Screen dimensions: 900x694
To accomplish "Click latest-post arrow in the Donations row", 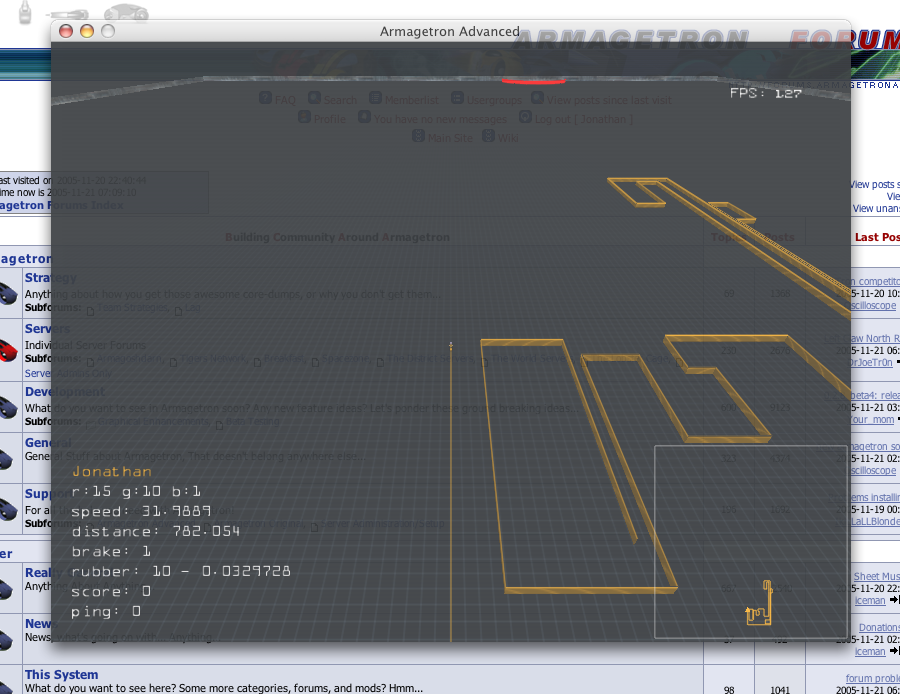I will point(895,651).
